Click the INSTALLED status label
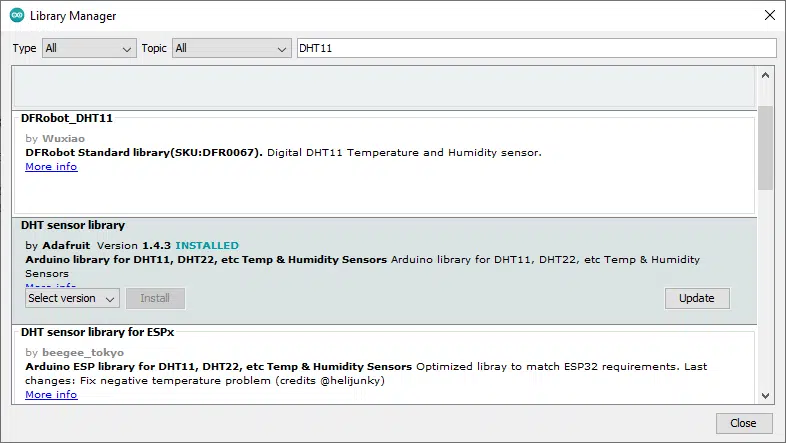786x443 pixels. click(x=207, y=246)
